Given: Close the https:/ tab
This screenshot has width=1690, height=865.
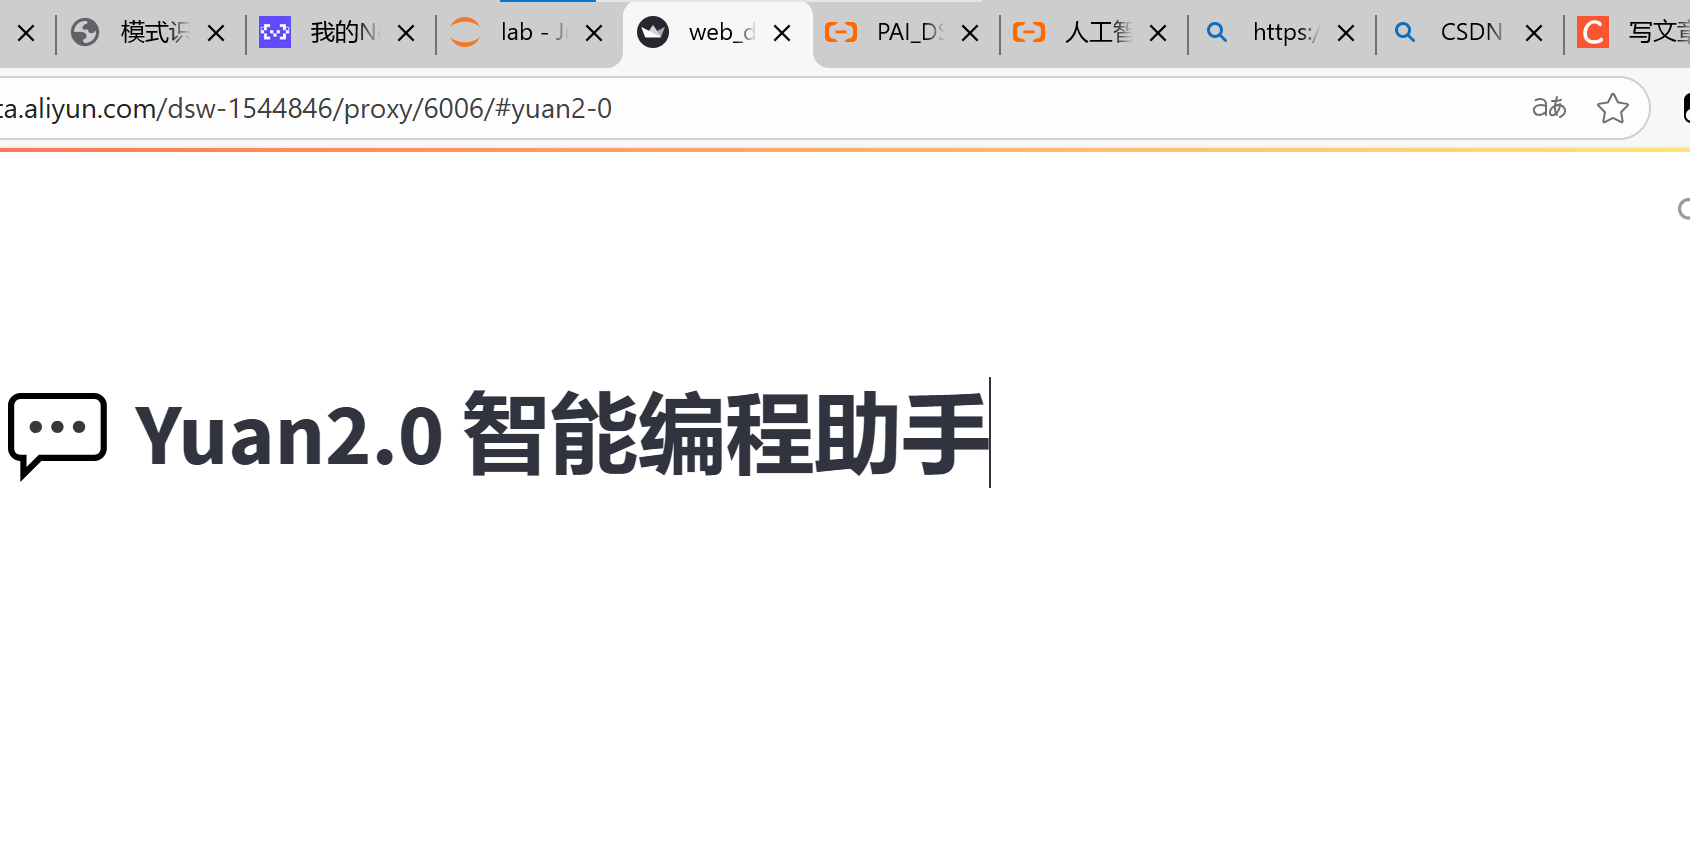Looking at the screenshot, I should pyautogui.click(x=1346, y=34).
